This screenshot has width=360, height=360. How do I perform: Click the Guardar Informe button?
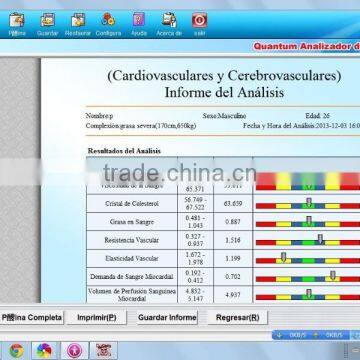pyautogui.click(x=167, y=317)
